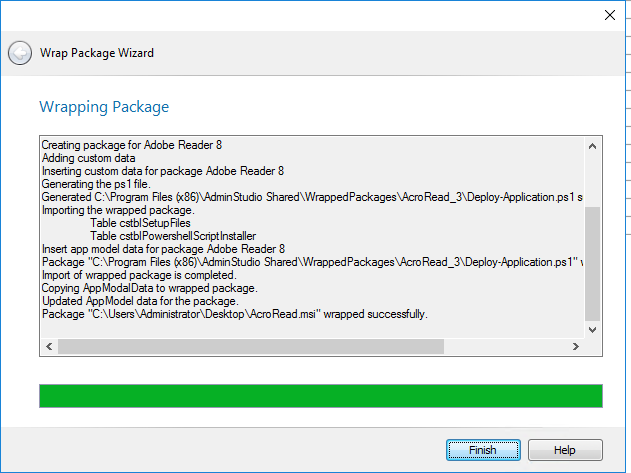631x473 pixels.
Task: Click the log's scroll down arrow
Action: tap(592, 328)
